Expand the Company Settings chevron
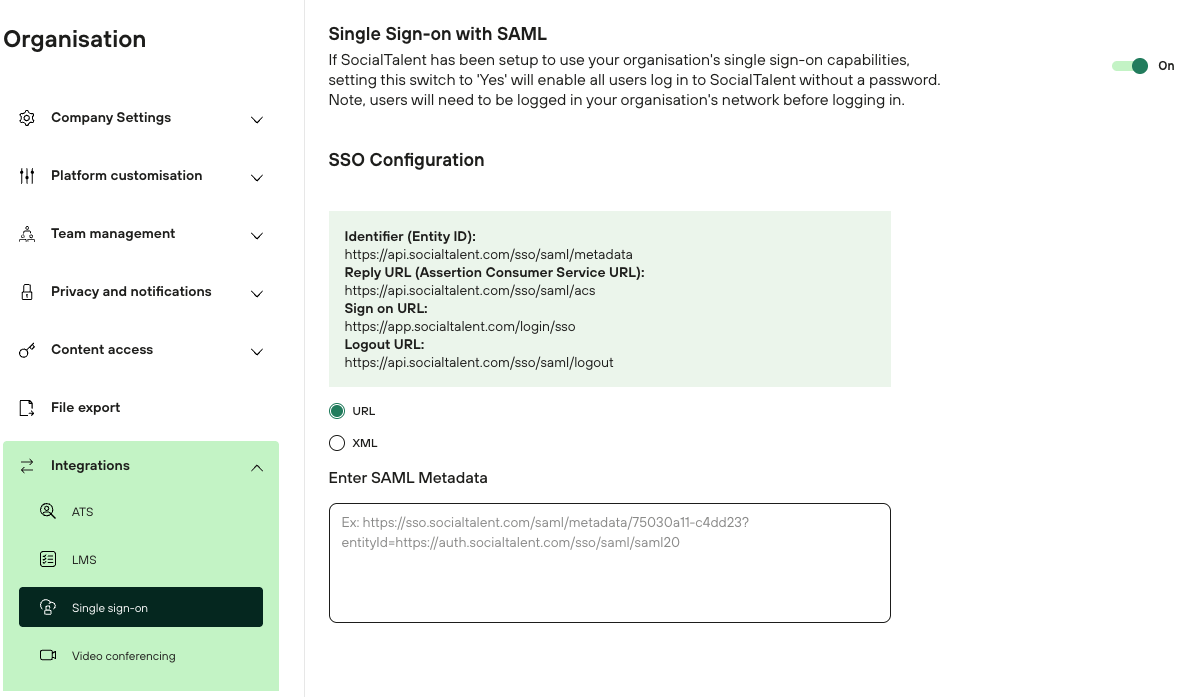 [x=257, y=120]
